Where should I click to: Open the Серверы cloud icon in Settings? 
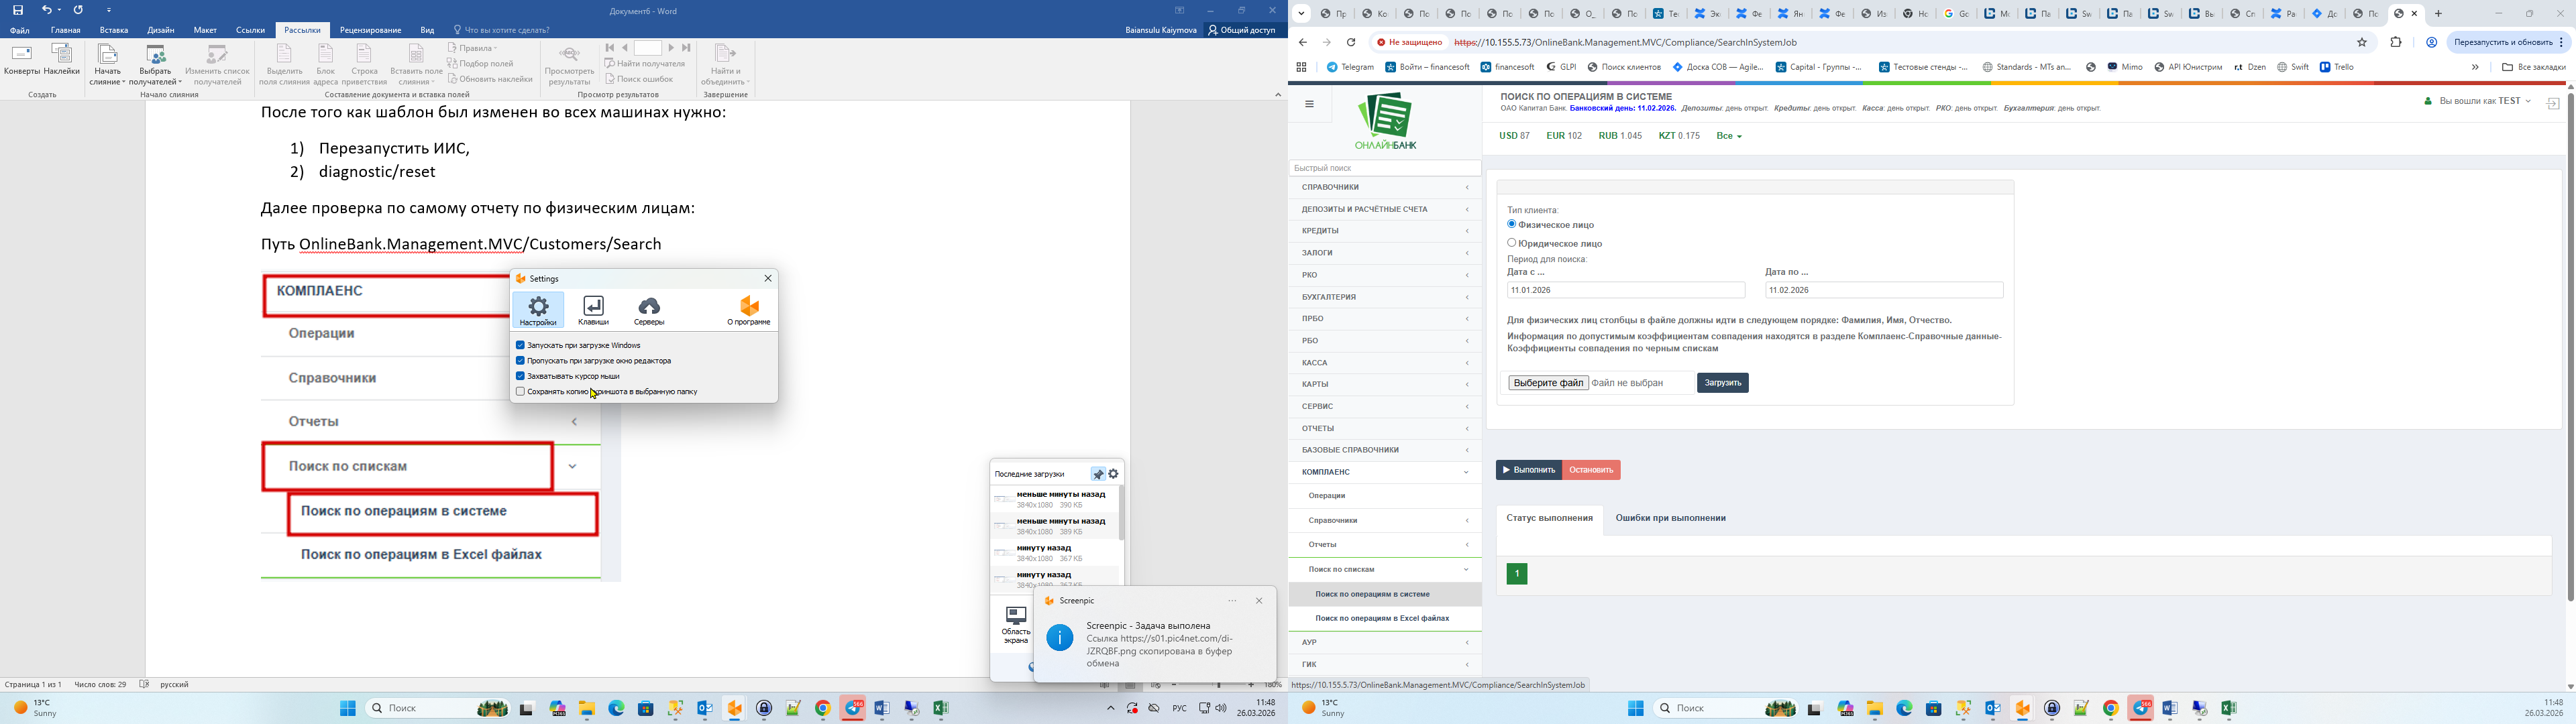(x=649, y=309)
